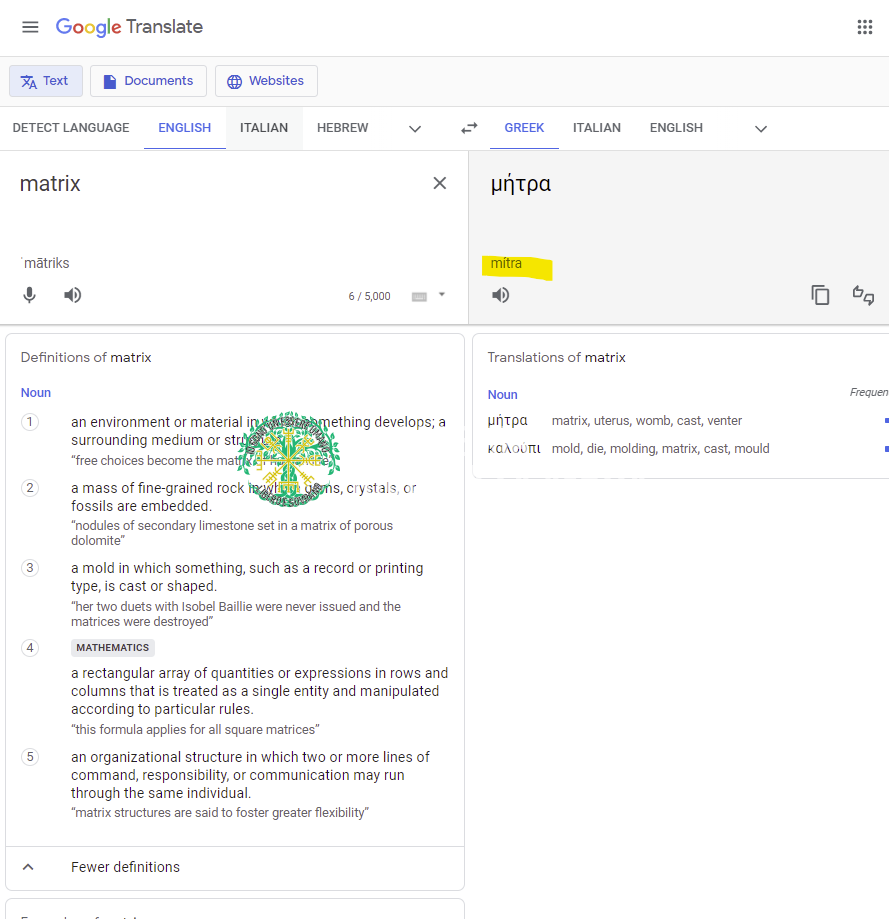Click the microphone voice input icon
This screenshot has height=919, width=889.
[x=30, y=295]
